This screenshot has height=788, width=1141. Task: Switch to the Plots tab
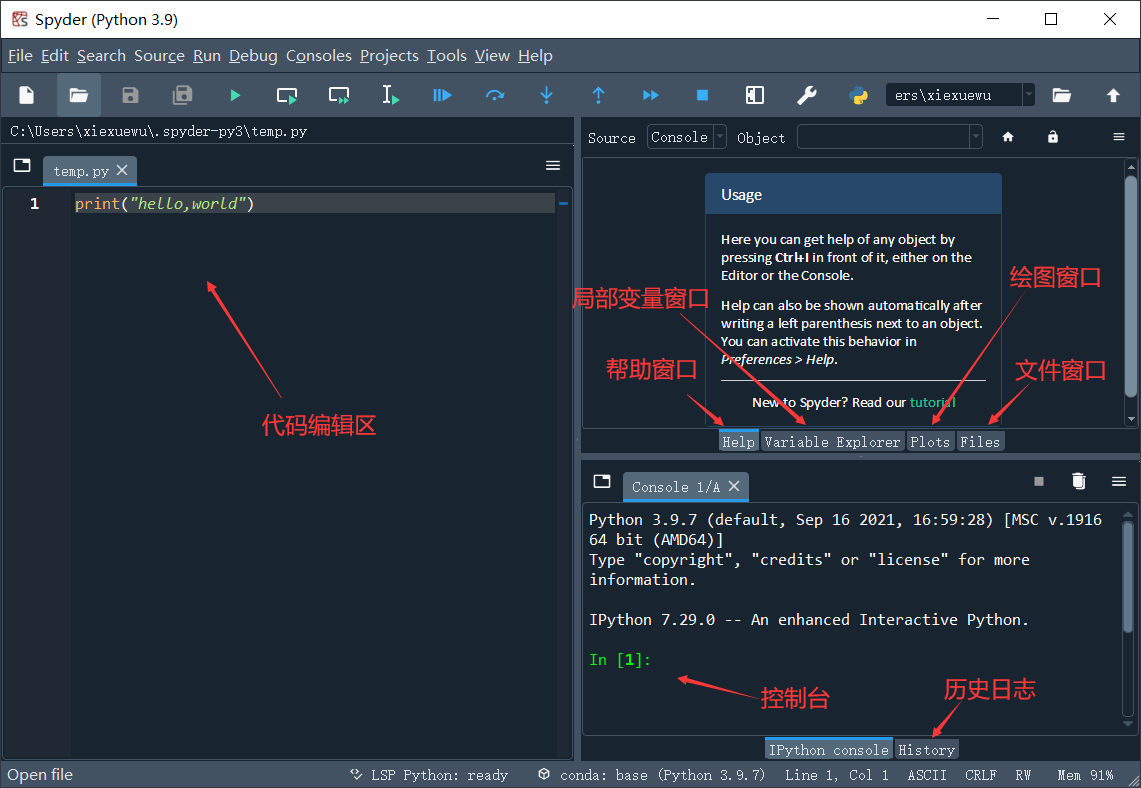tap(930, 442)
